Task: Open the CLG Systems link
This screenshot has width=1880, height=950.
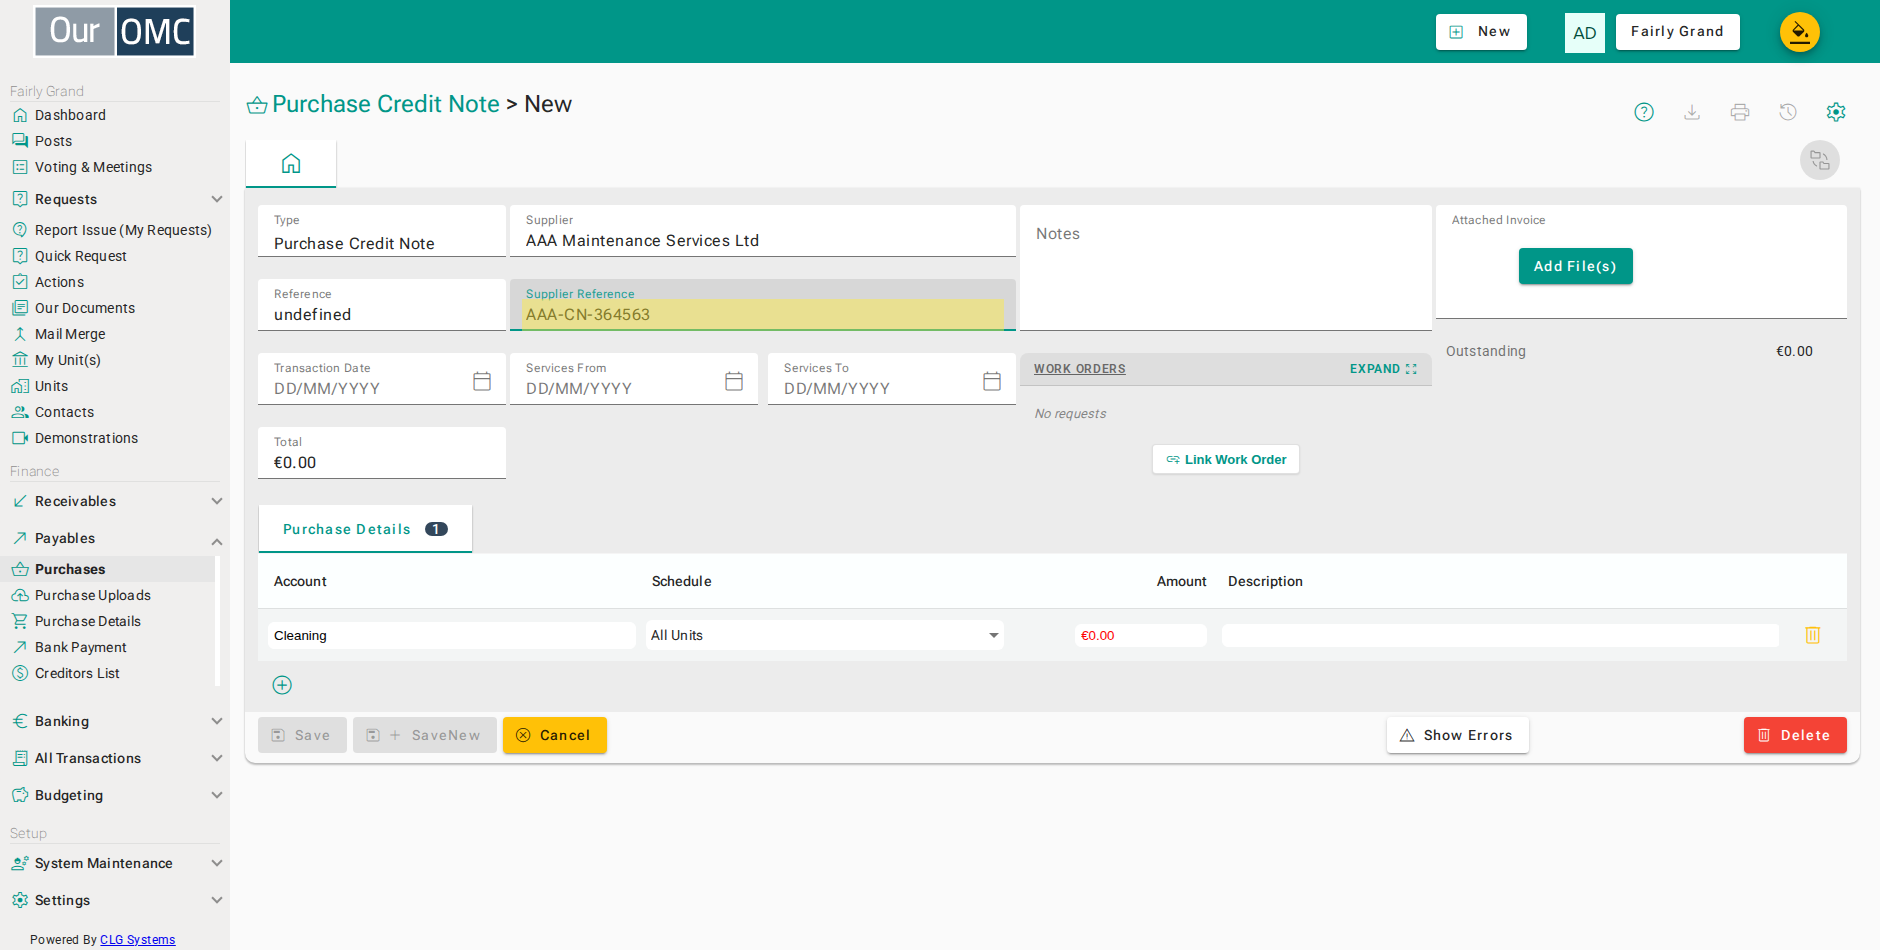Action: pos(138,940)
